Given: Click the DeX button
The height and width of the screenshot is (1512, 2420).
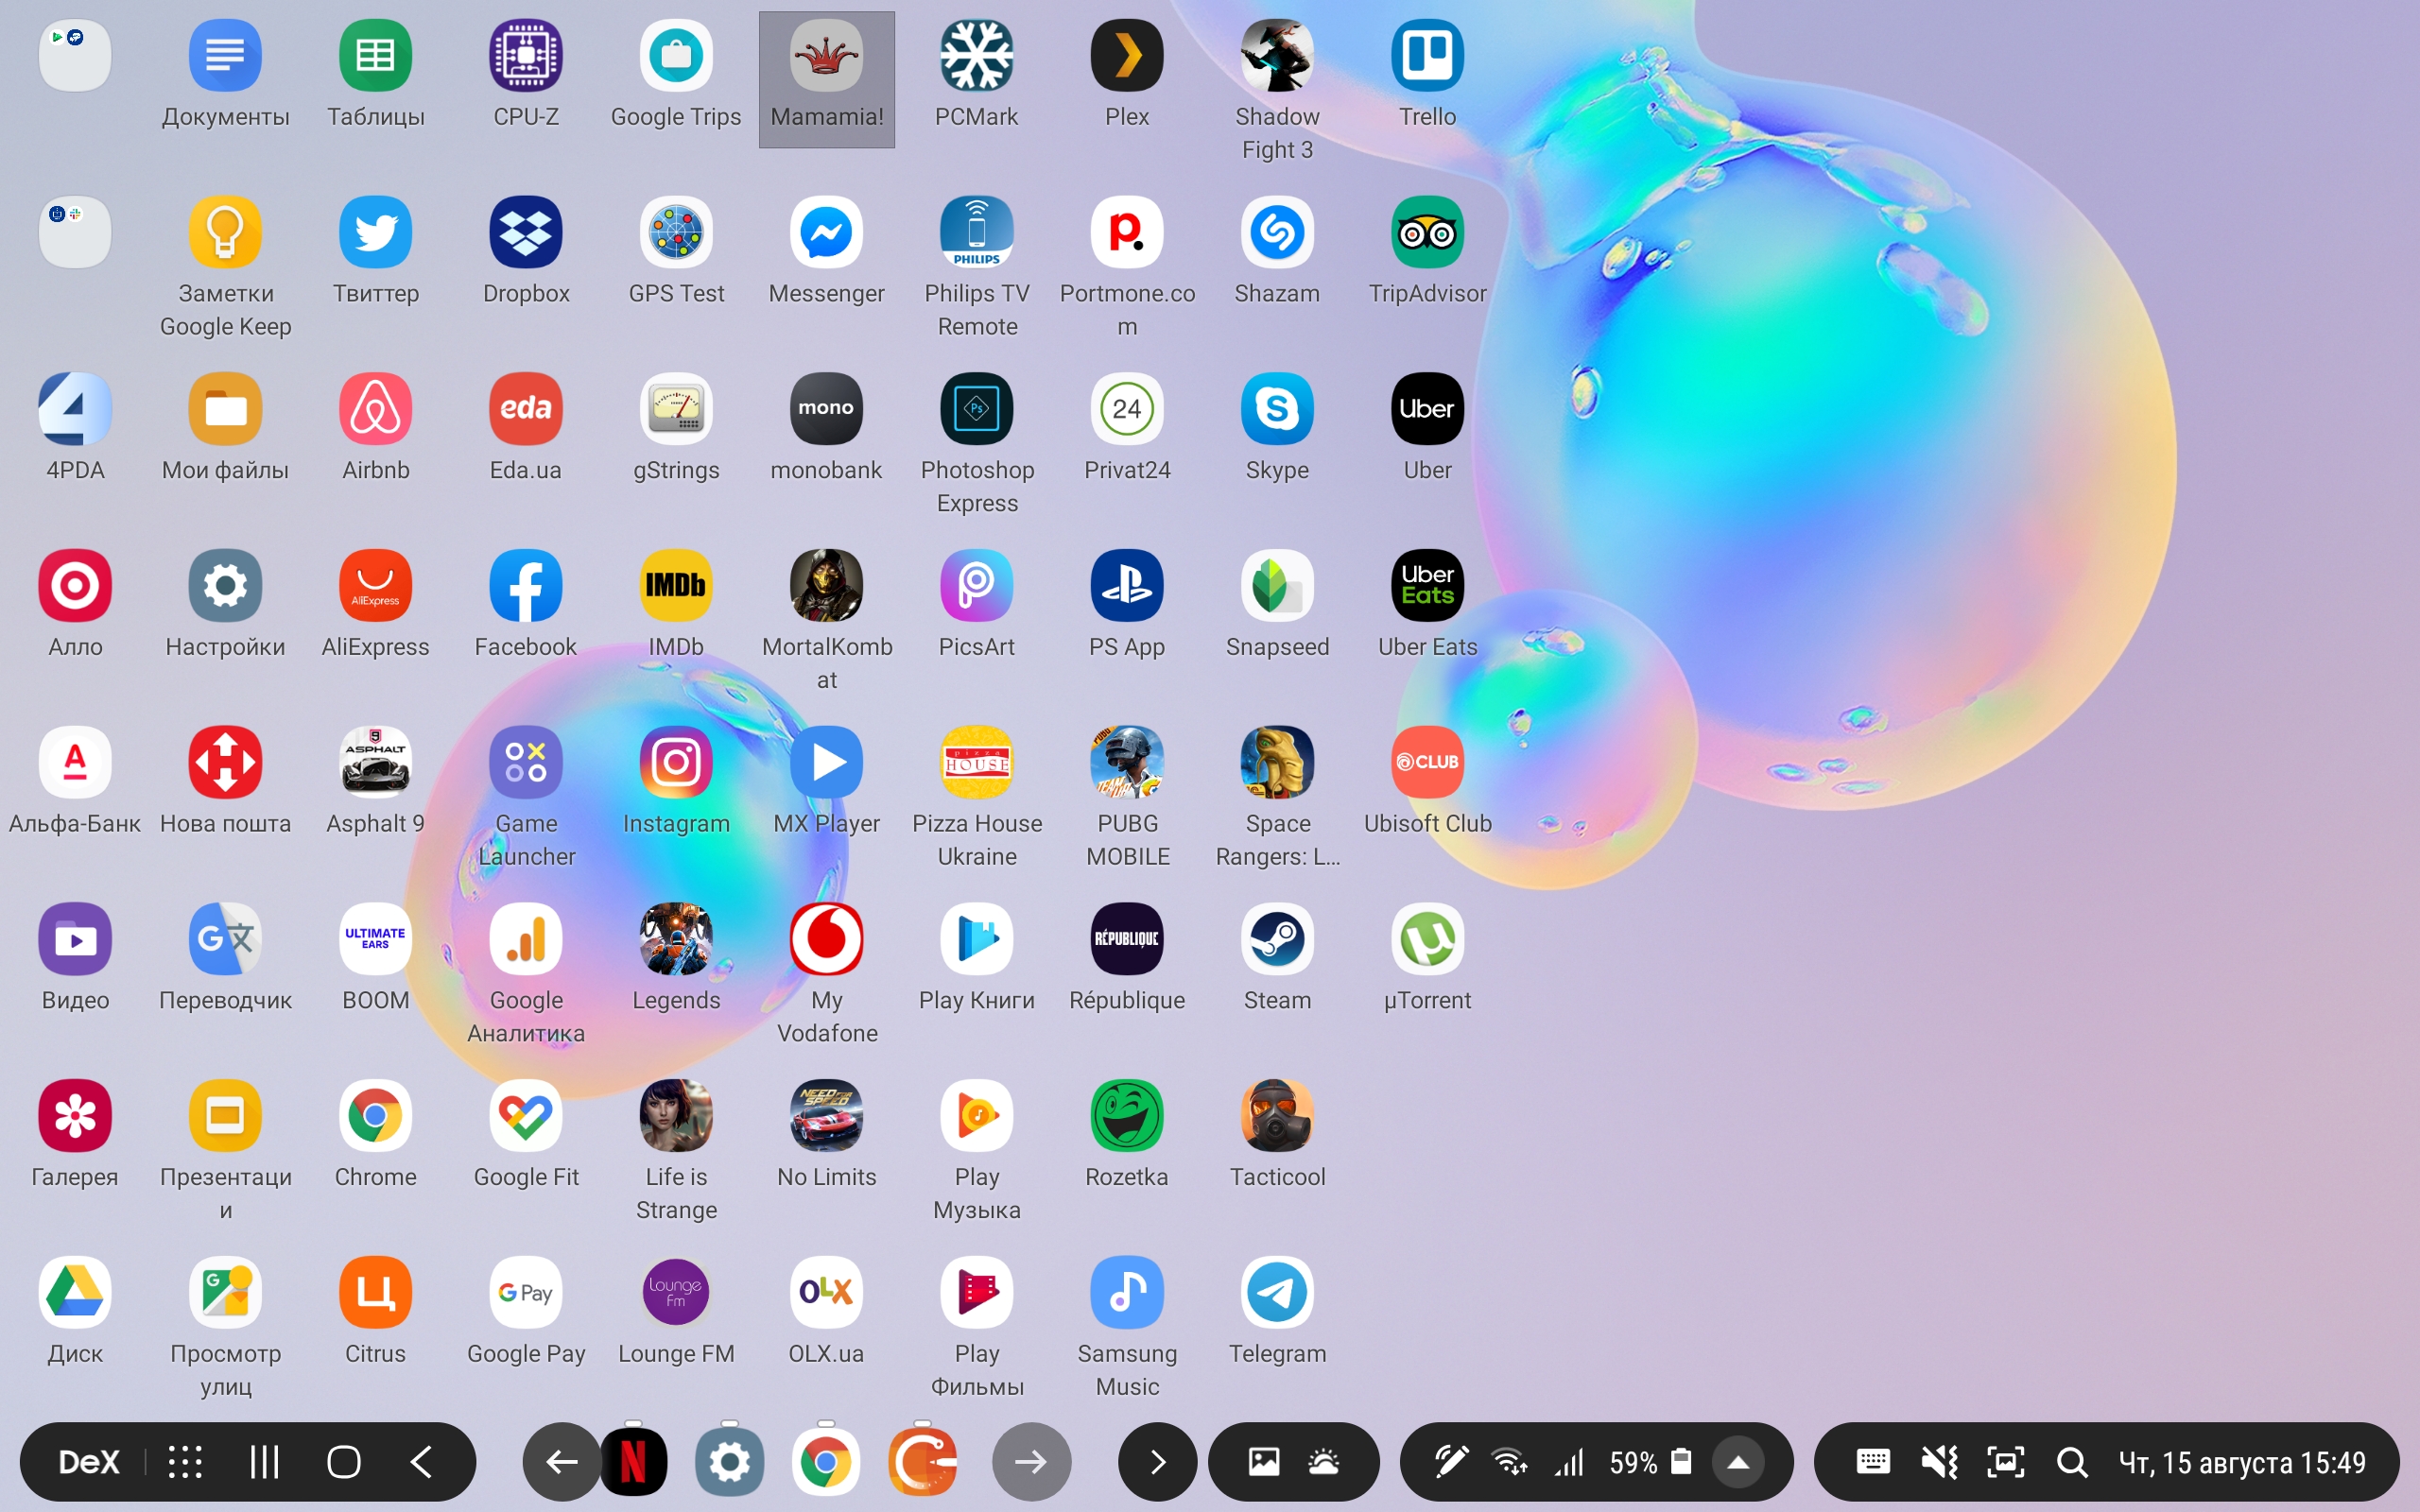Looking at the screenshot, I should [88, 1462].
